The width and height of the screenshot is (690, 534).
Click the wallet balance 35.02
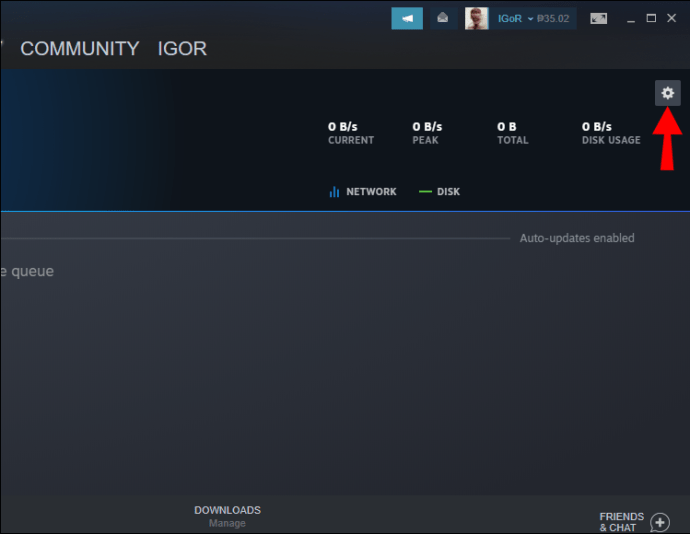[x=553, y=18]
